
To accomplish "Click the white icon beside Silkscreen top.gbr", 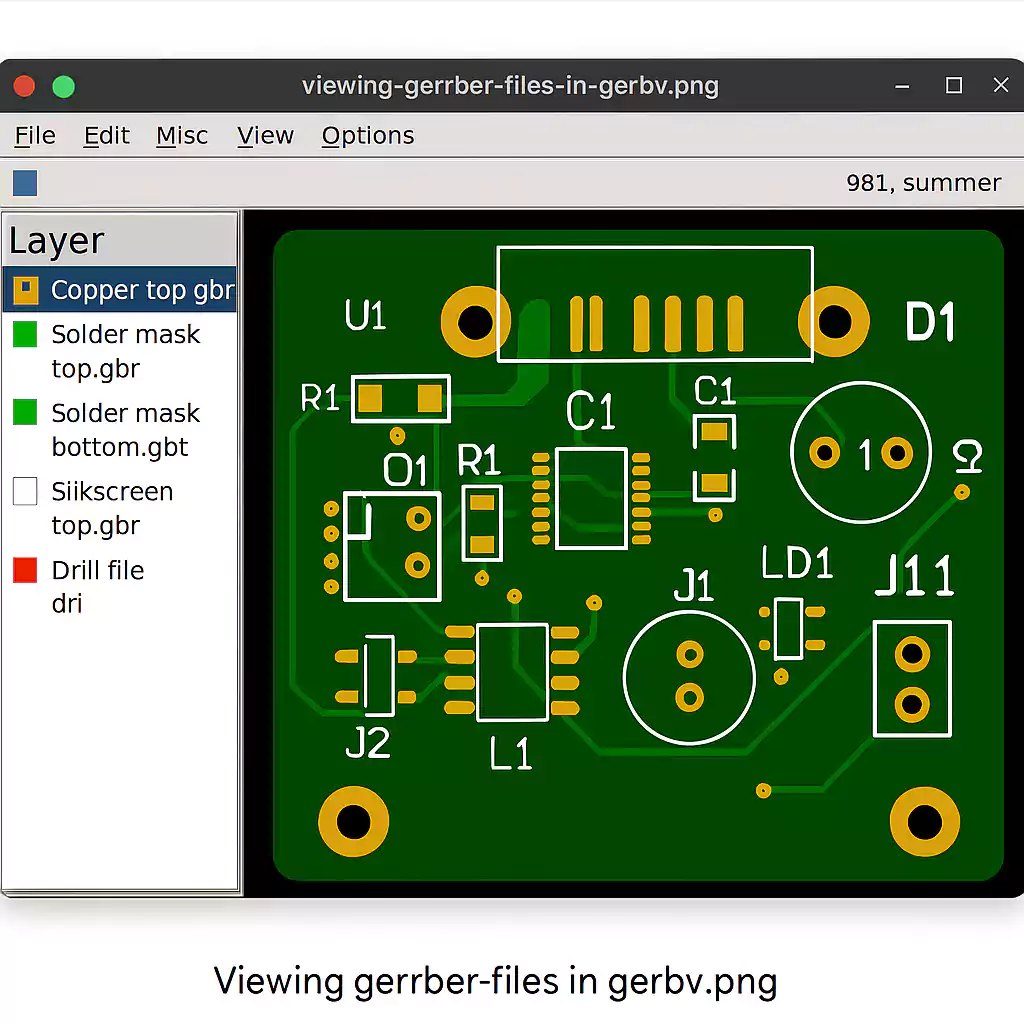I will (x=27, y=491).
